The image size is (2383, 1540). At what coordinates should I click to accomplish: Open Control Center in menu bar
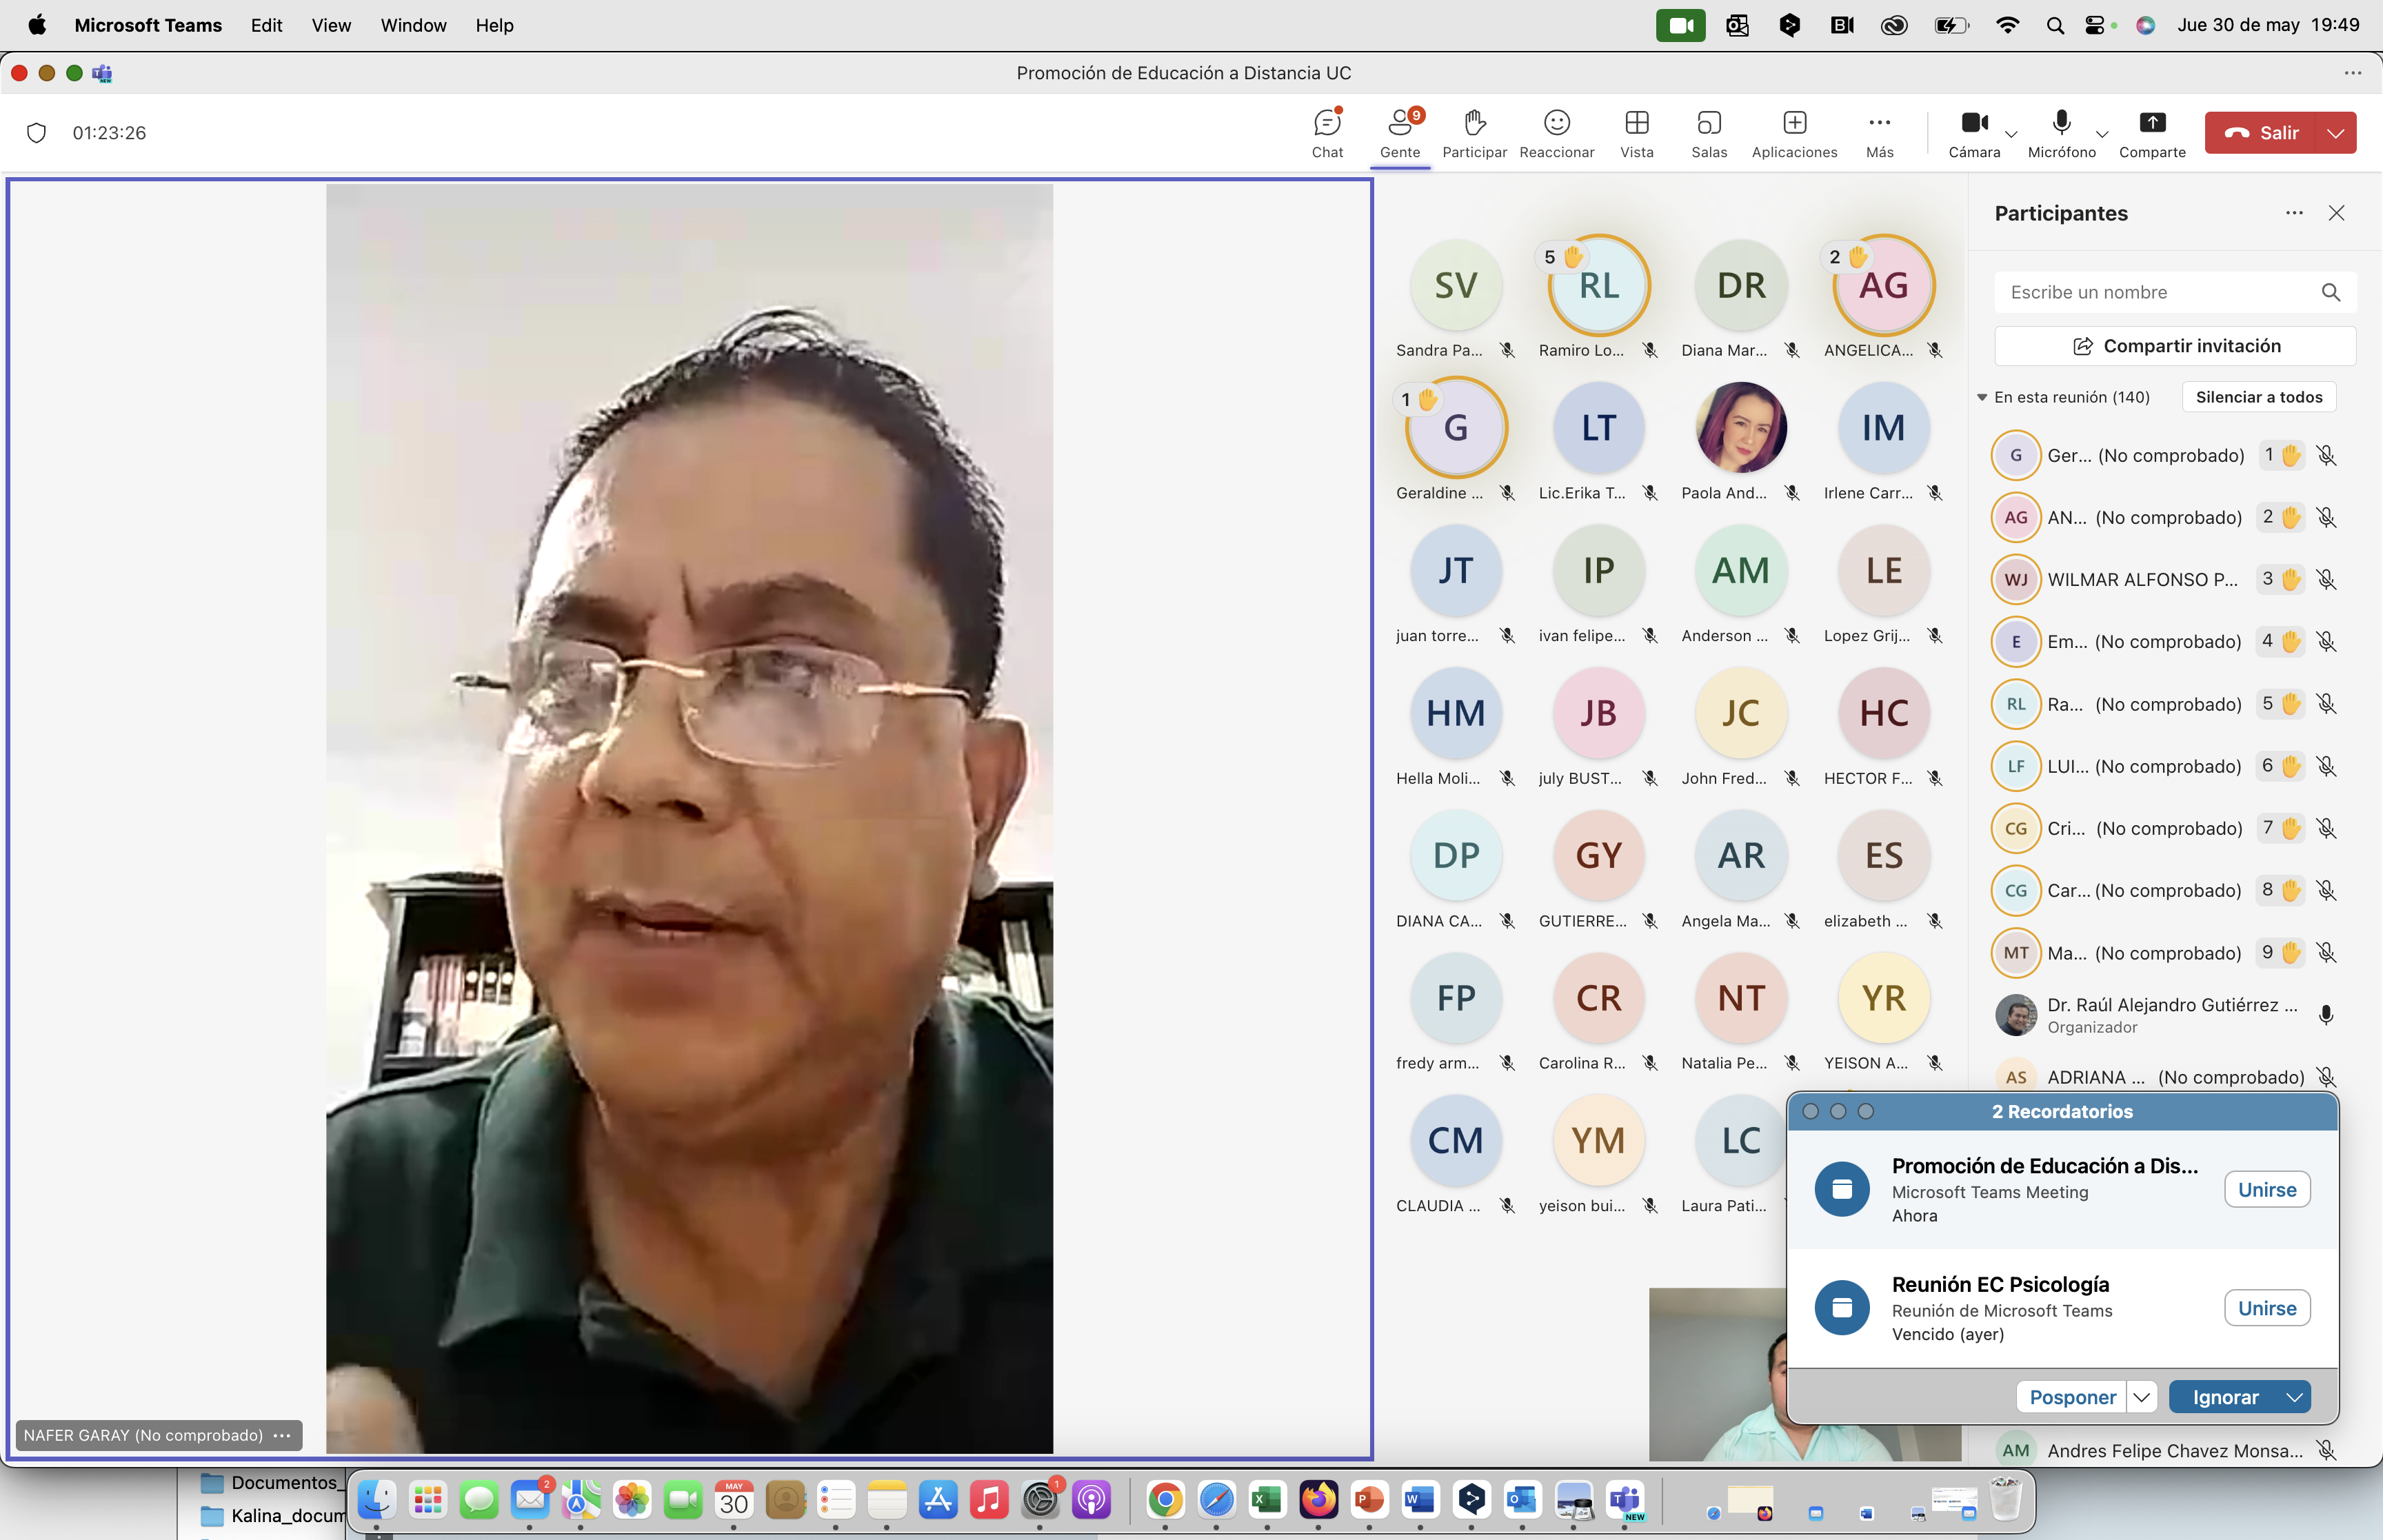pos(2095,25)
